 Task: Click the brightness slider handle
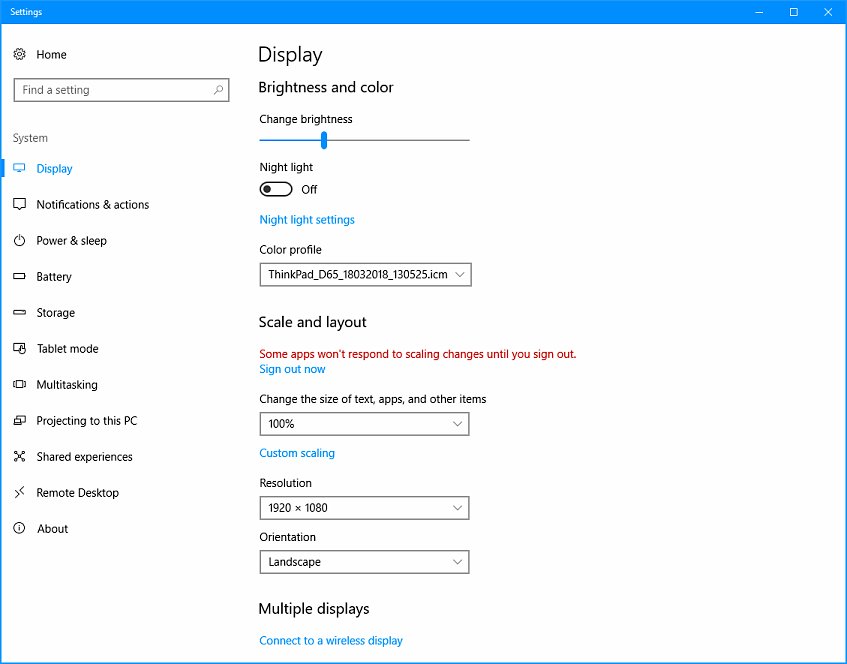(324, 140)
